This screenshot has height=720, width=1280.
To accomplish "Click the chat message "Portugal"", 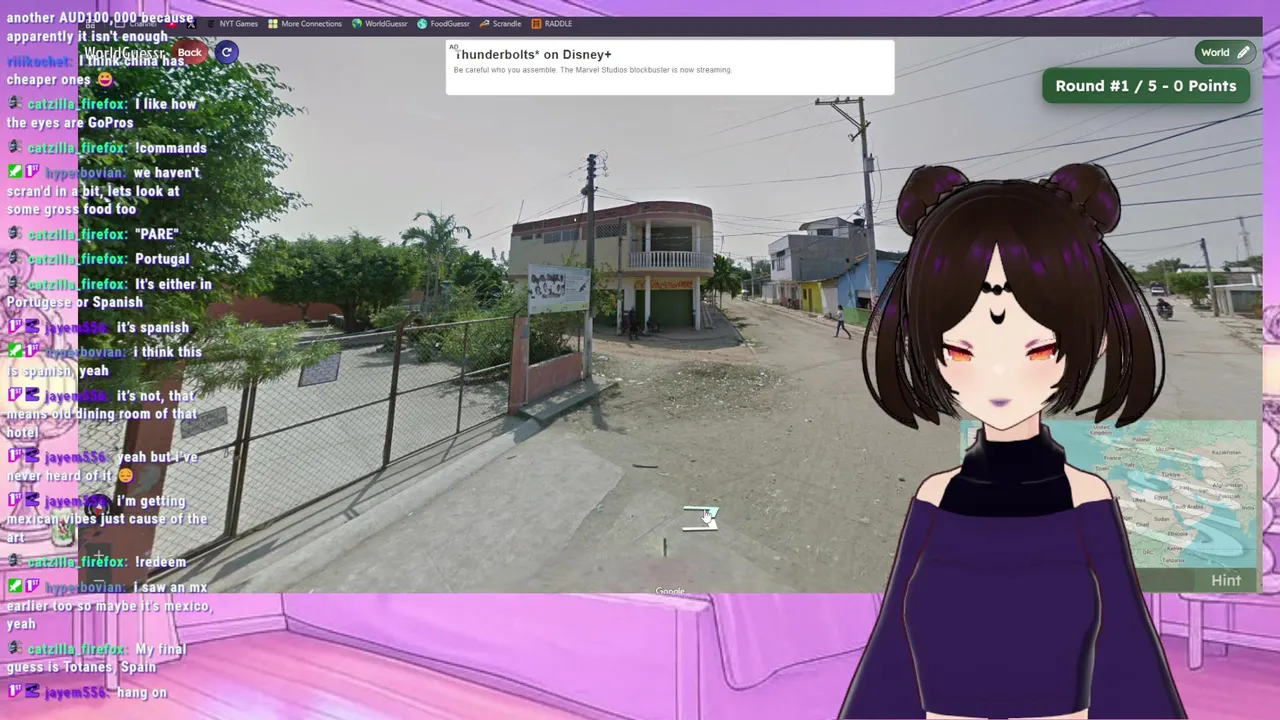I will click(x=162, y=259).
